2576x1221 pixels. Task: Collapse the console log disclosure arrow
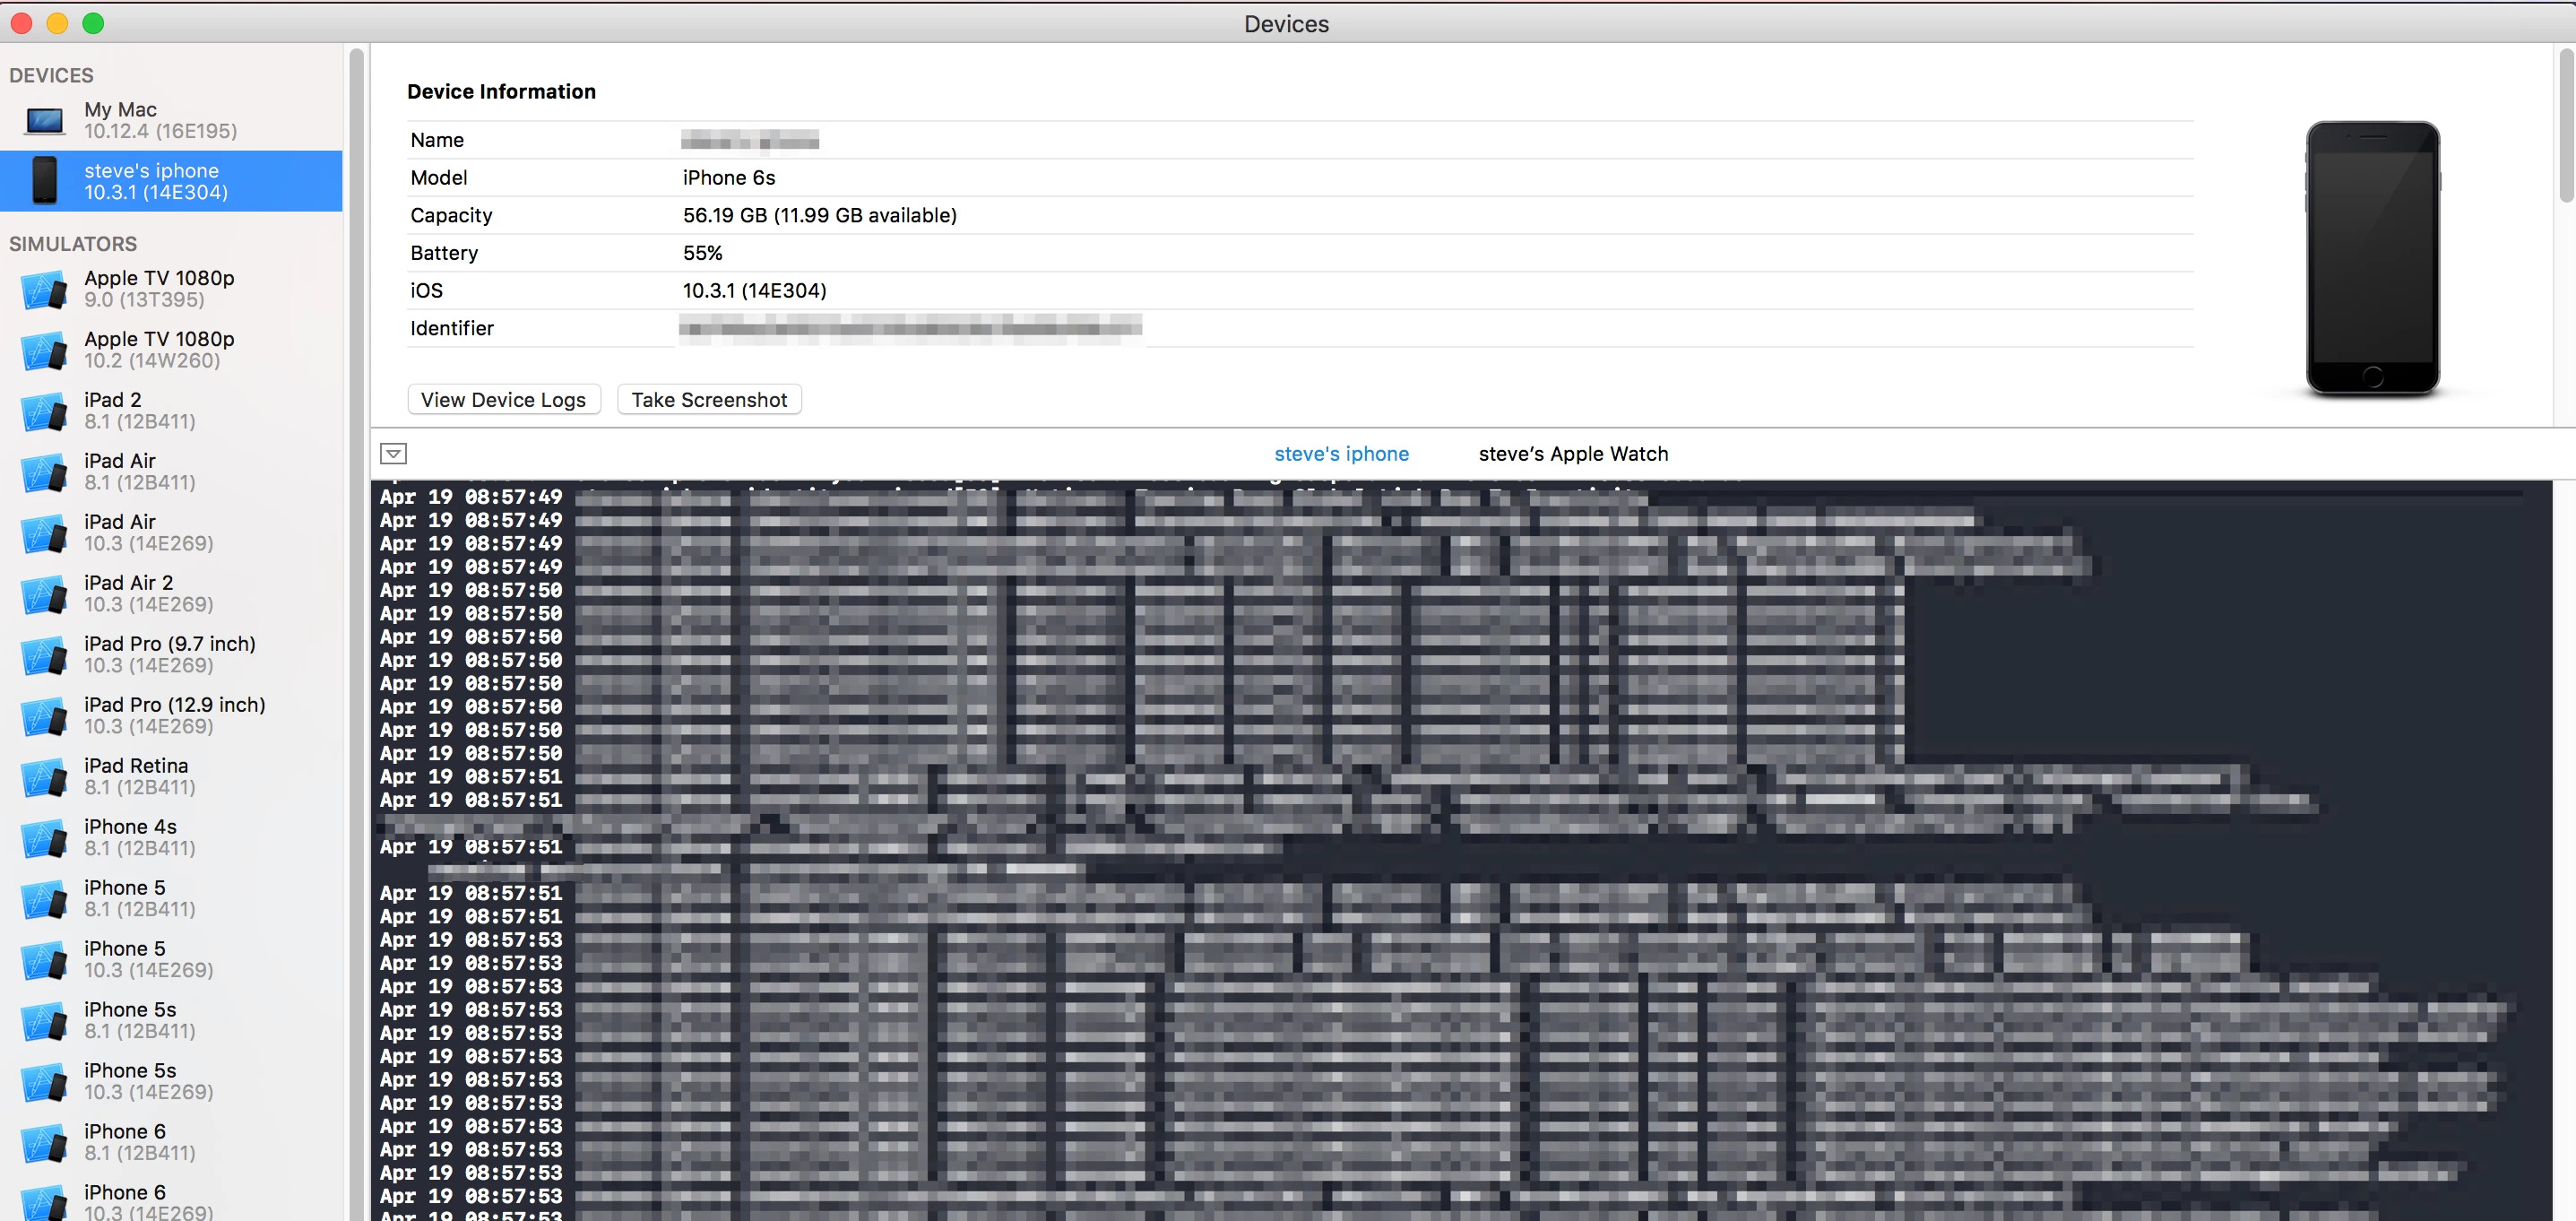pyautogui.click(x=393, y=454)
